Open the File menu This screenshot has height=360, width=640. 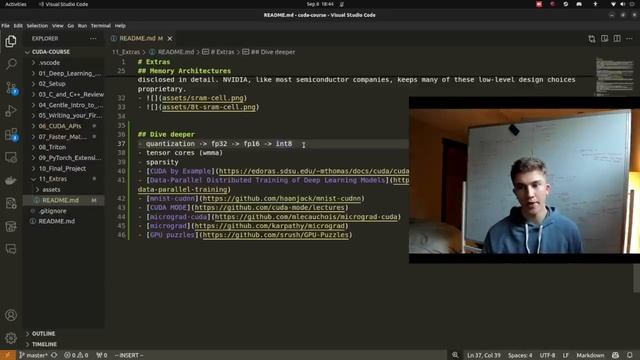click(5, 26)
